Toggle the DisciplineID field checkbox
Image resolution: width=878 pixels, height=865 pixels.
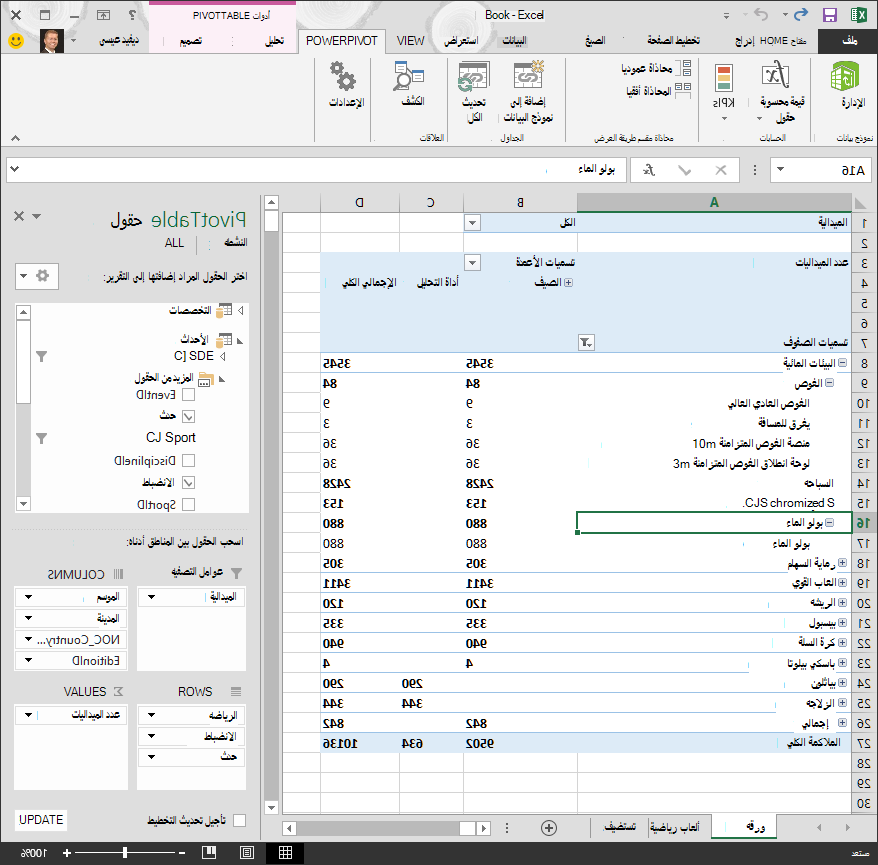coord(189,460)
